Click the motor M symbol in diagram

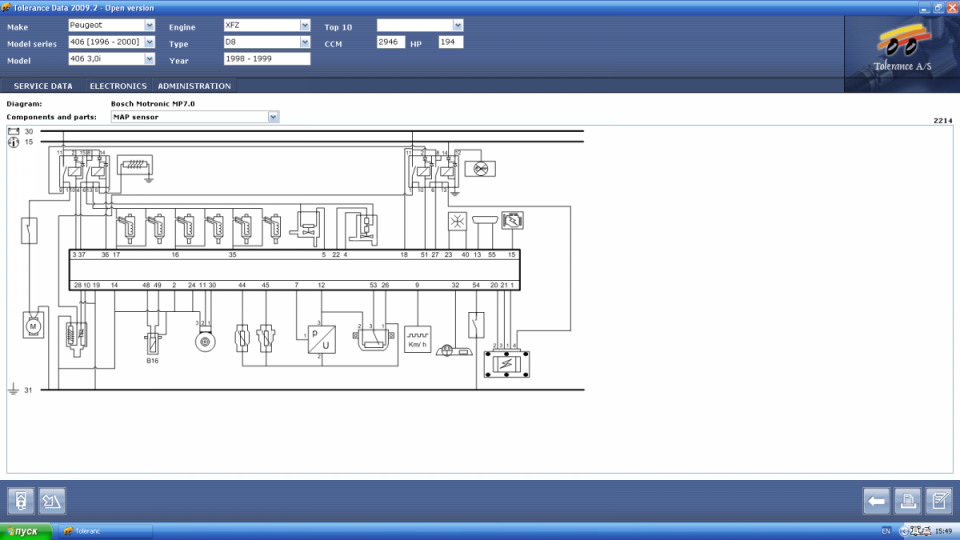coord(34,325)
